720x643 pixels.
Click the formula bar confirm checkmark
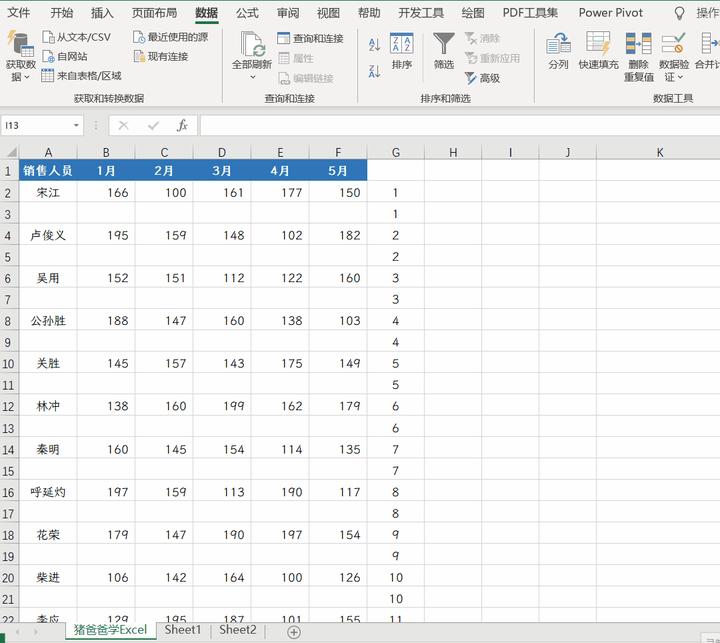click(x=153, y=125)
